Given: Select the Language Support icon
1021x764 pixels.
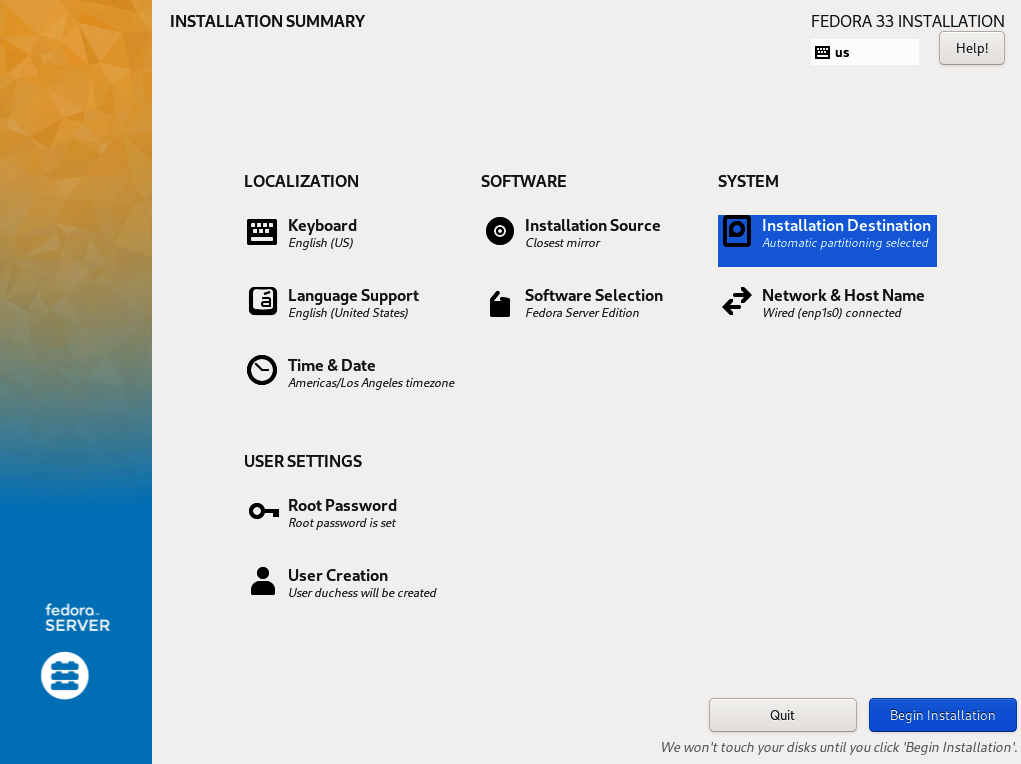Looking at the screenshot, I should 261,301.
